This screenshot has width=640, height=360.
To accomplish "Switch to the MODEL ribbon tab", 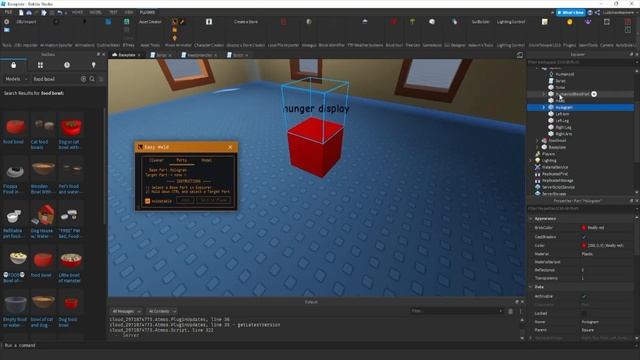I will [x=96, y=13].
